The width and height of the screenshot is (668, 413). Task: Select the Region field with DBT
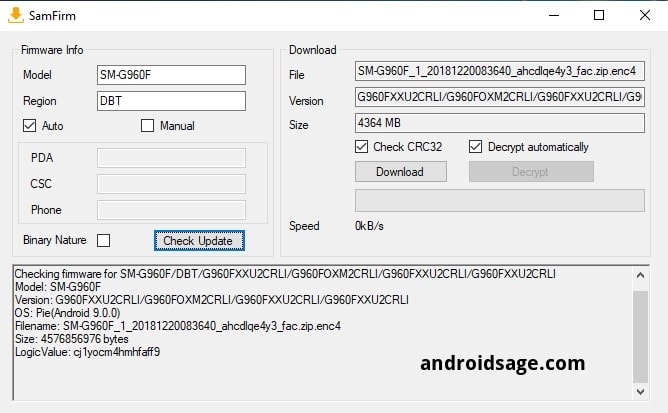(171, 101)
